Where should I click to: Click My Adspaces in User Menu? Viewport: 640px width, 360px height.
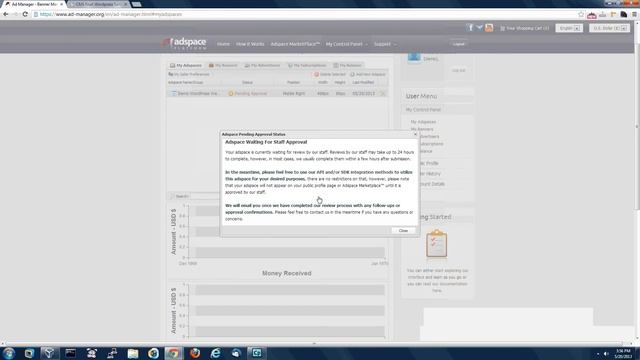click(423, 122)
